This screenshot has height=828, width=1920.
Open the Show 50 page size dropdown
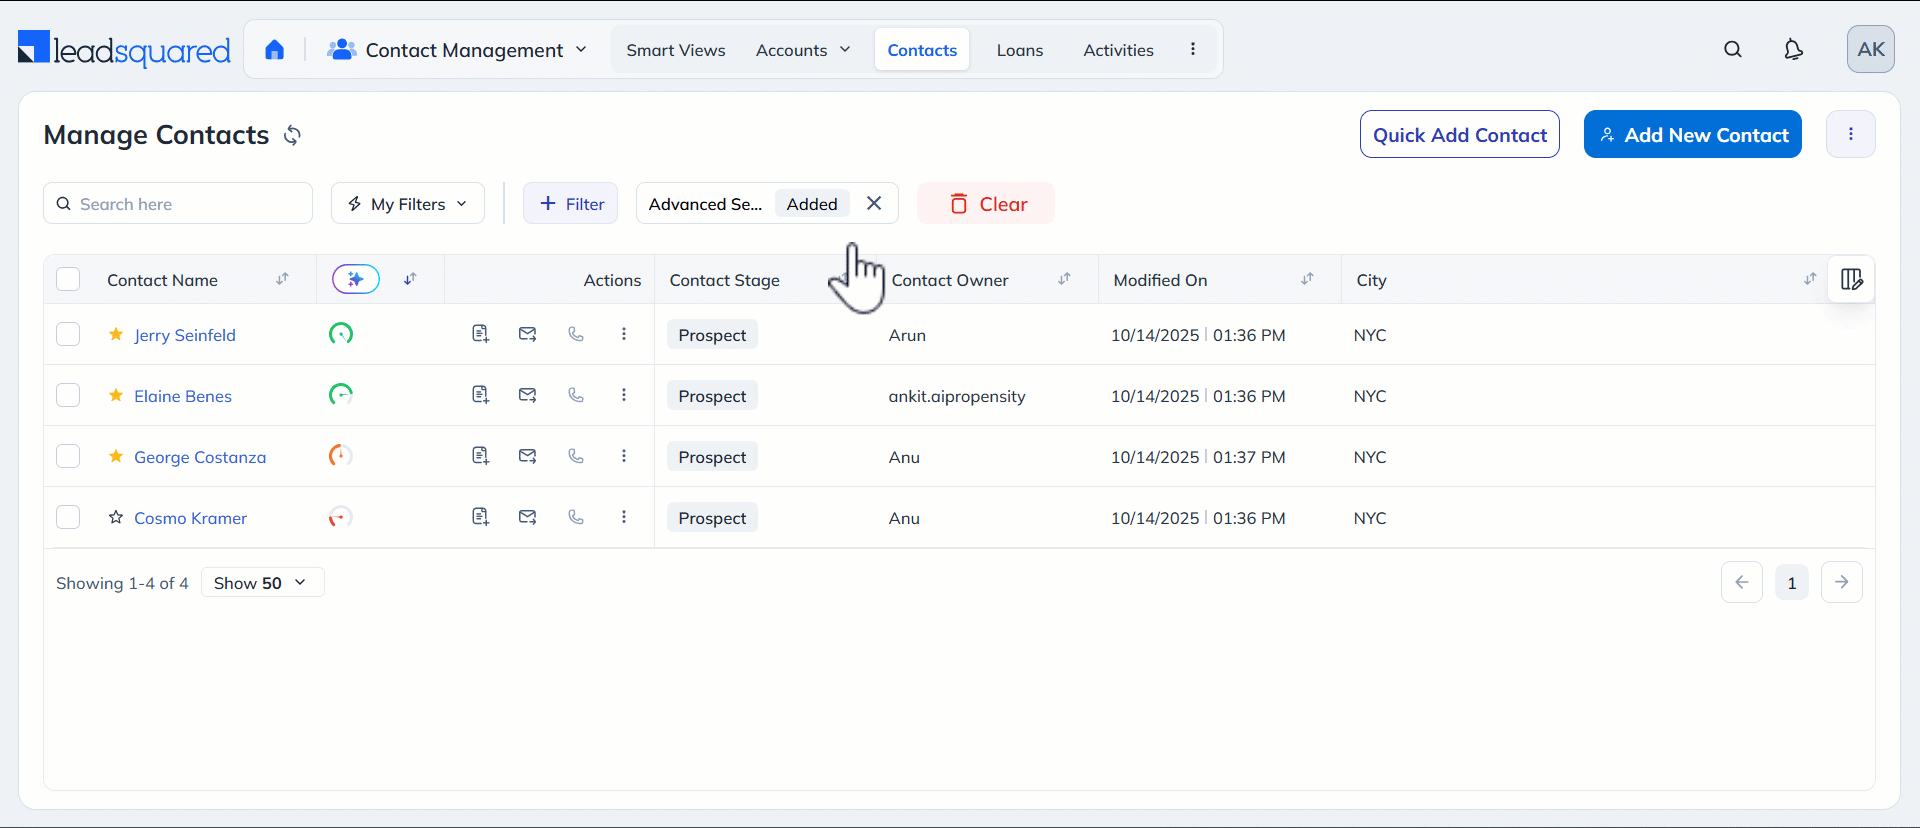click(262, 583)
